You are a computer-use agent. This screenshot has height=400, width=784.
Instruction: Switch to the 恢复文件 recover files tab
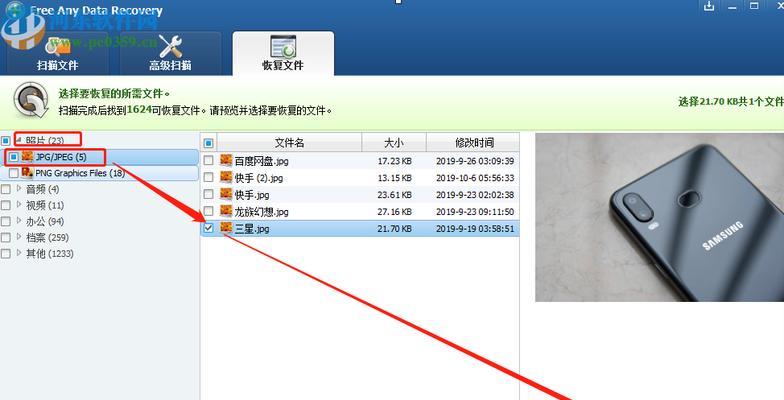[283, 54]
